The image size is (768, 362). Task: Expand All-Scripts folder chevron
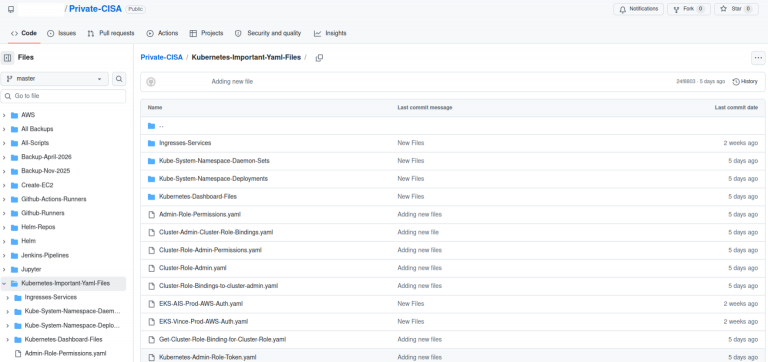click(4, 143)
